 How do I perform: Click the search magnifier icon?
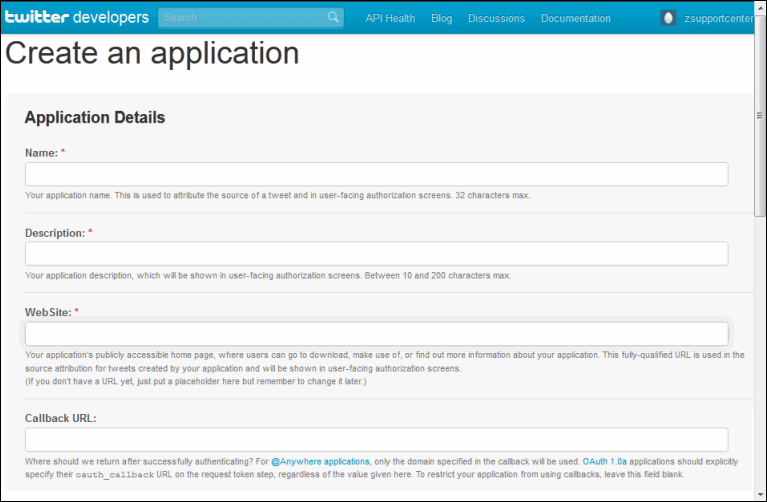(x=333, y=17)
